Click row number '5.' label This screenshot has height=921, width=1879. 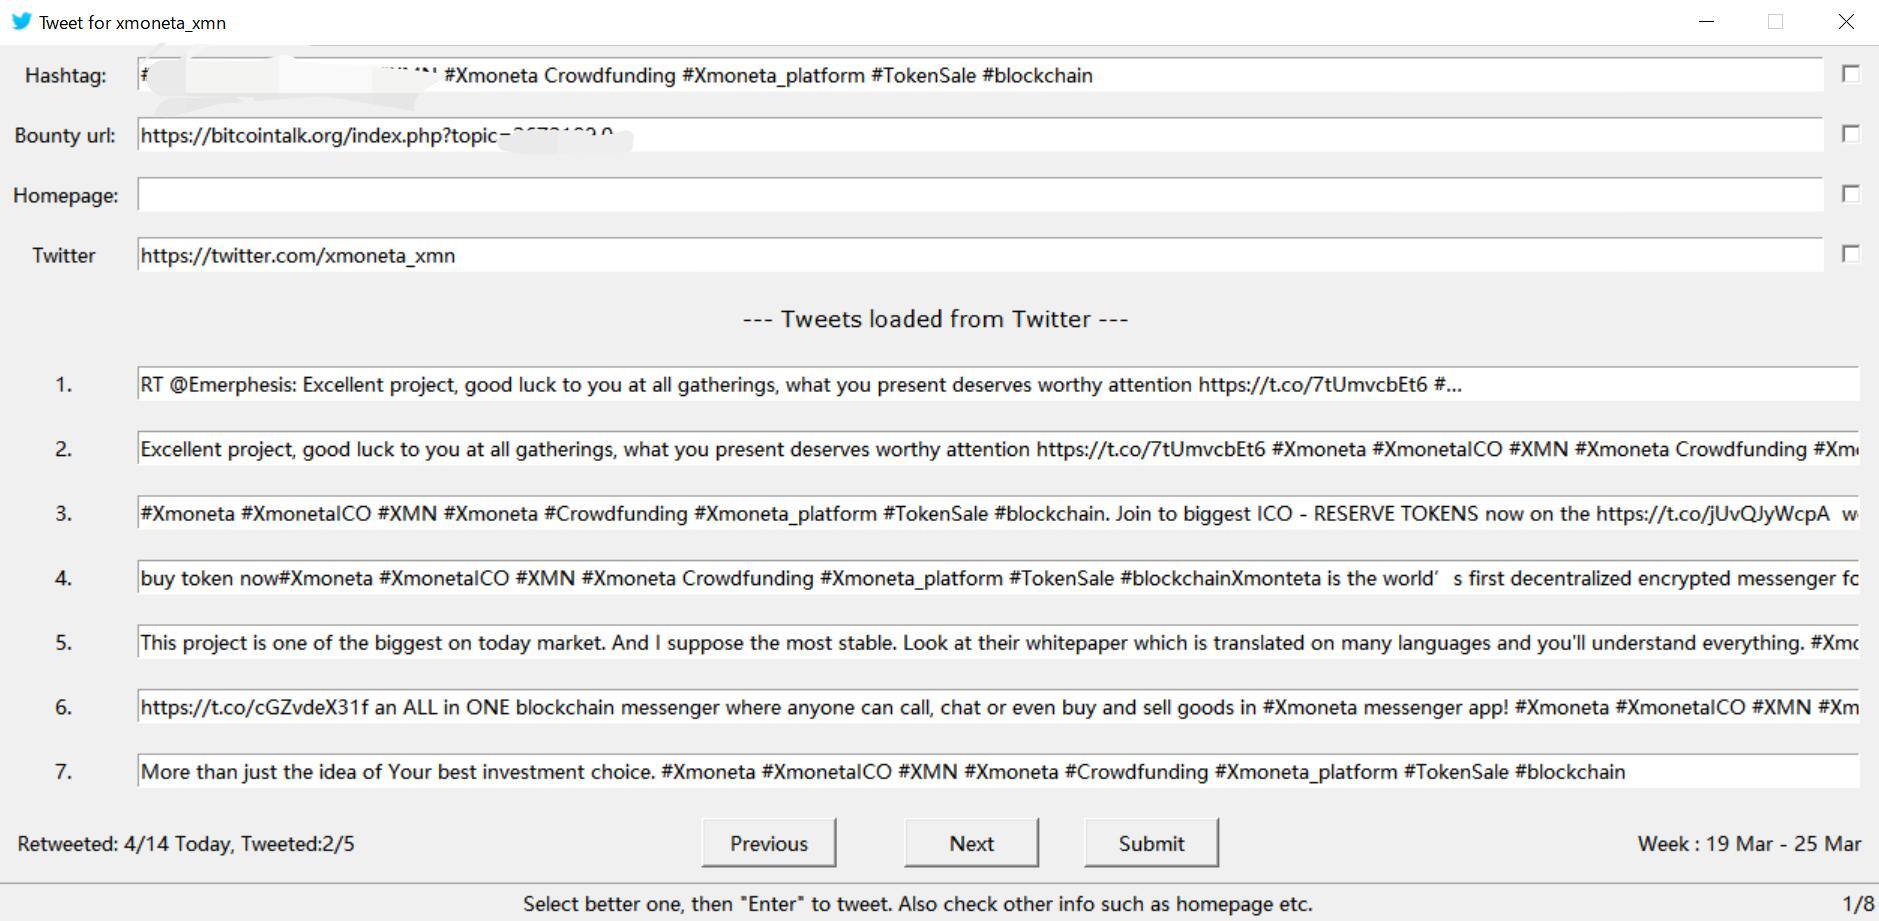click(x=63, y=642)
